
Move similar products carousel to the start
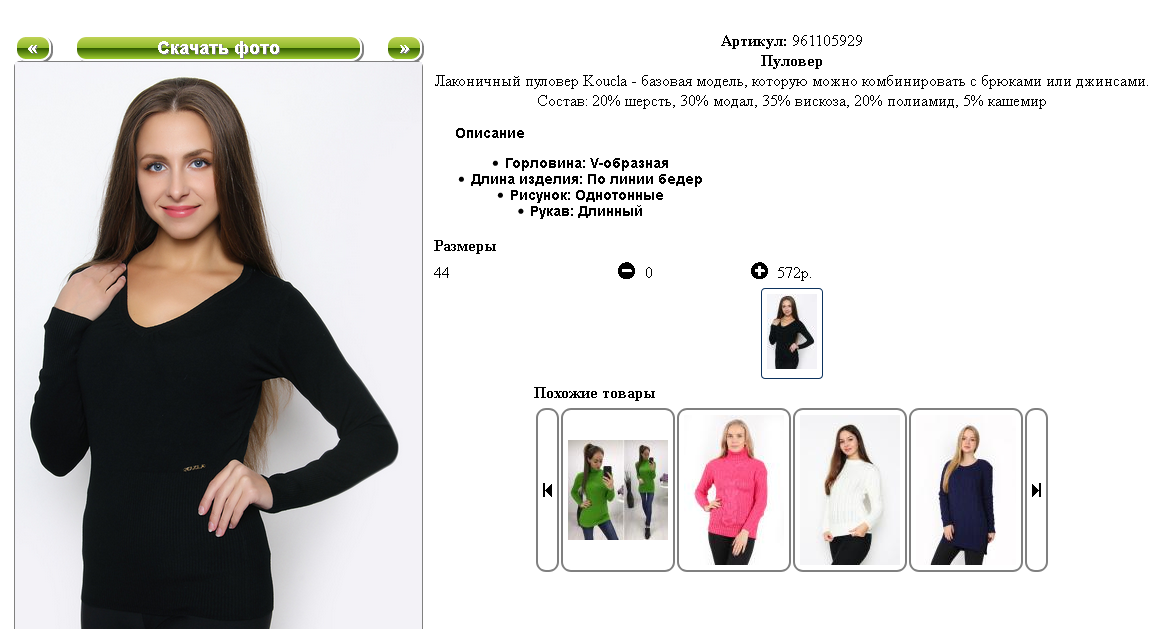[547, 490]
